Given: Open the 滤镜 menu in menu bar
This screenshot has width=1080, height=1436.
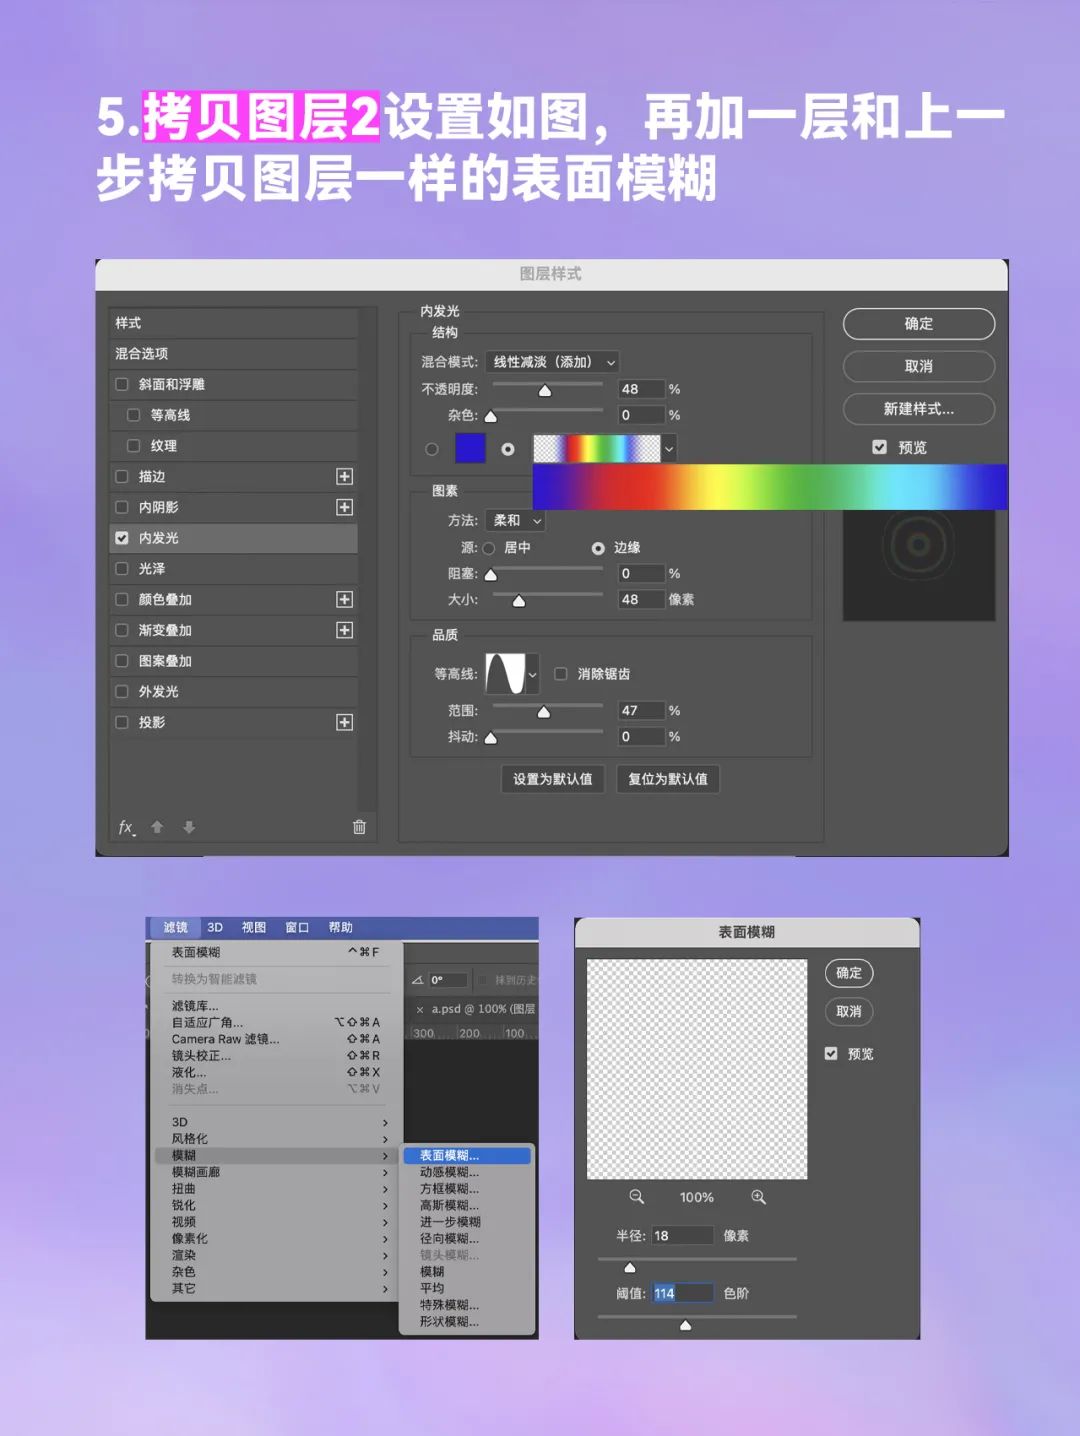Looking at the screenshot, I should 175,927.
